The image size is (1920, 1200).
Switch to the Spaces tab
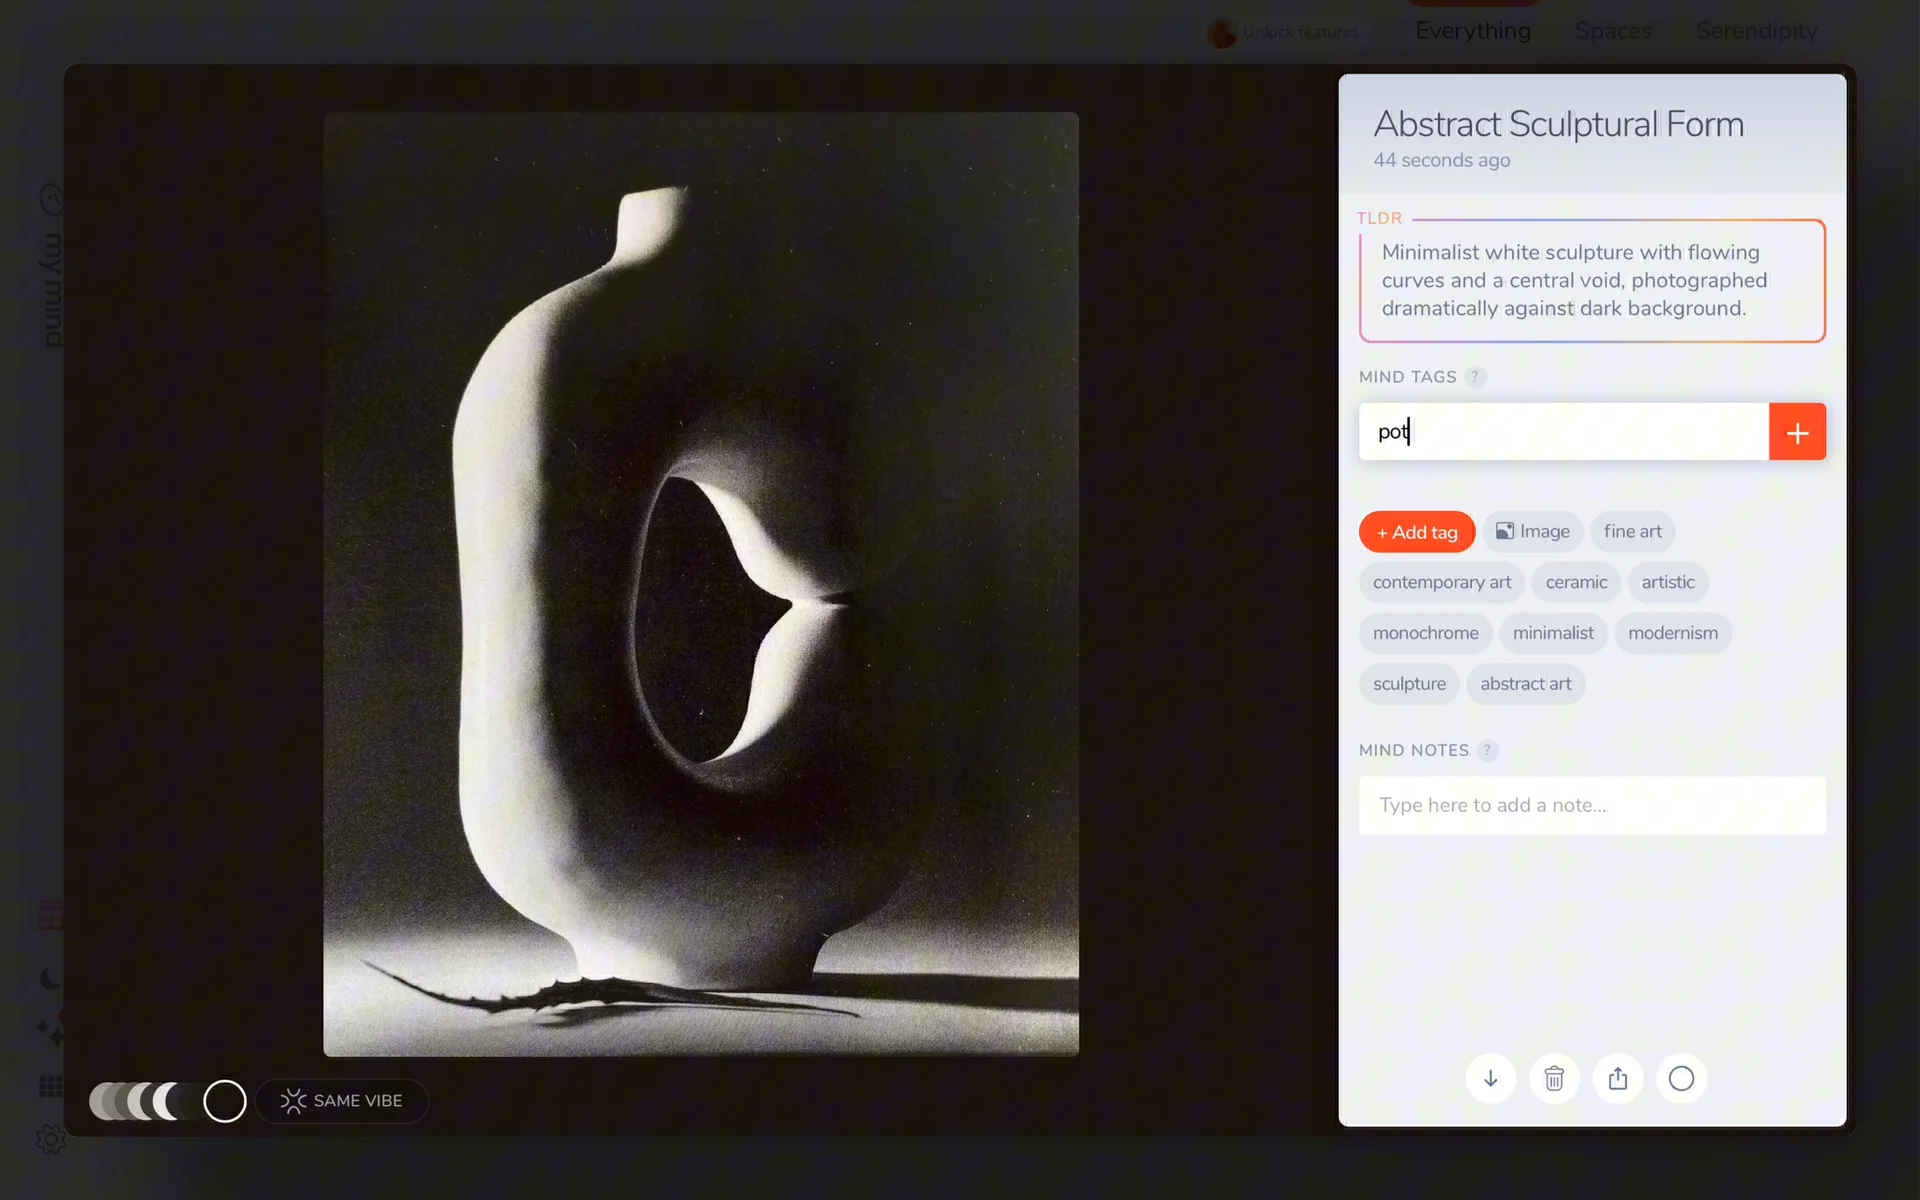tap(1613, 31)
